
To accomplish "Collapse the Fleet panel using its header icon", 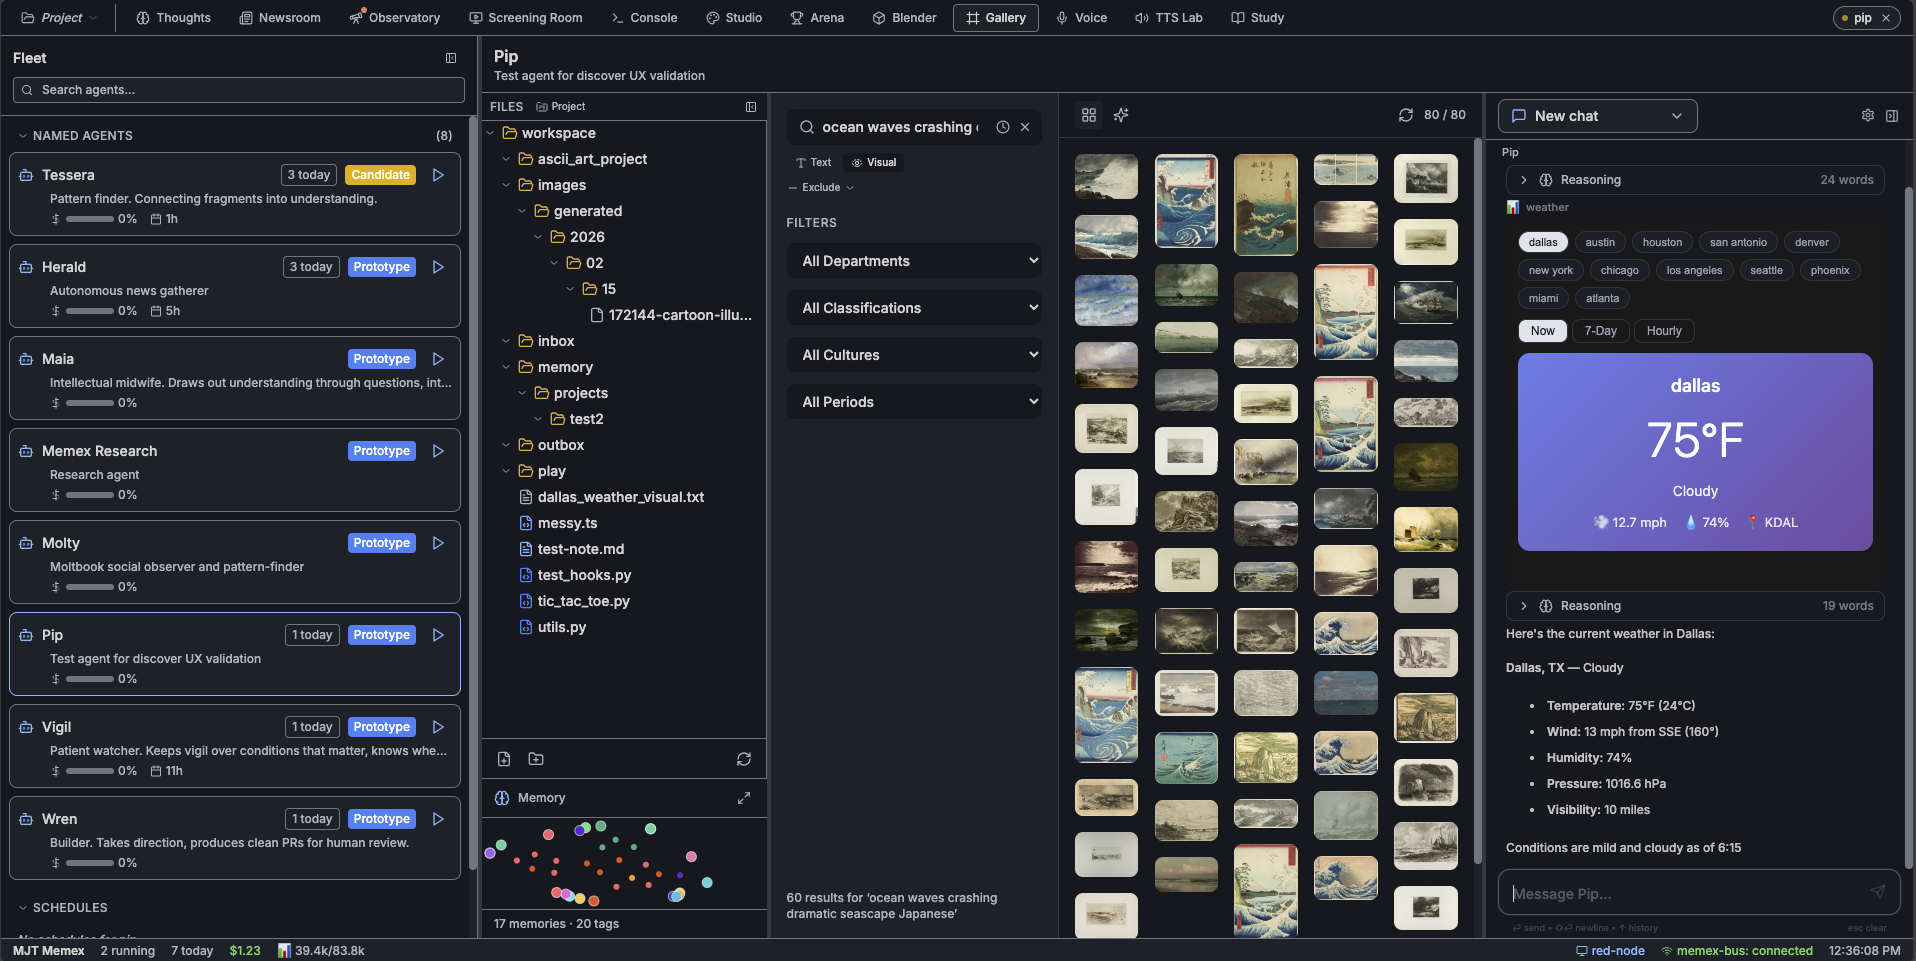I will pyautogui.click(x=451, y=58).
